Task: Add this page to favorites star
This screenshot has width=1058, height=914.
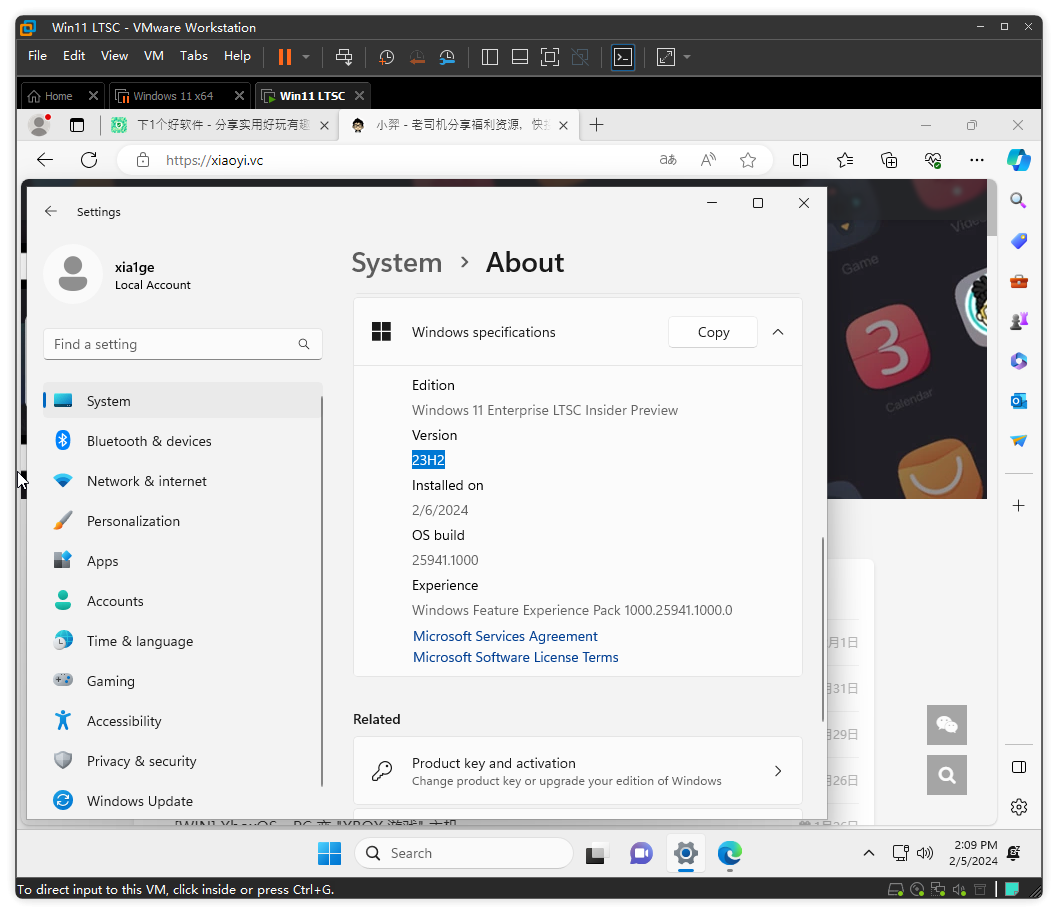Action: point(747,160)
